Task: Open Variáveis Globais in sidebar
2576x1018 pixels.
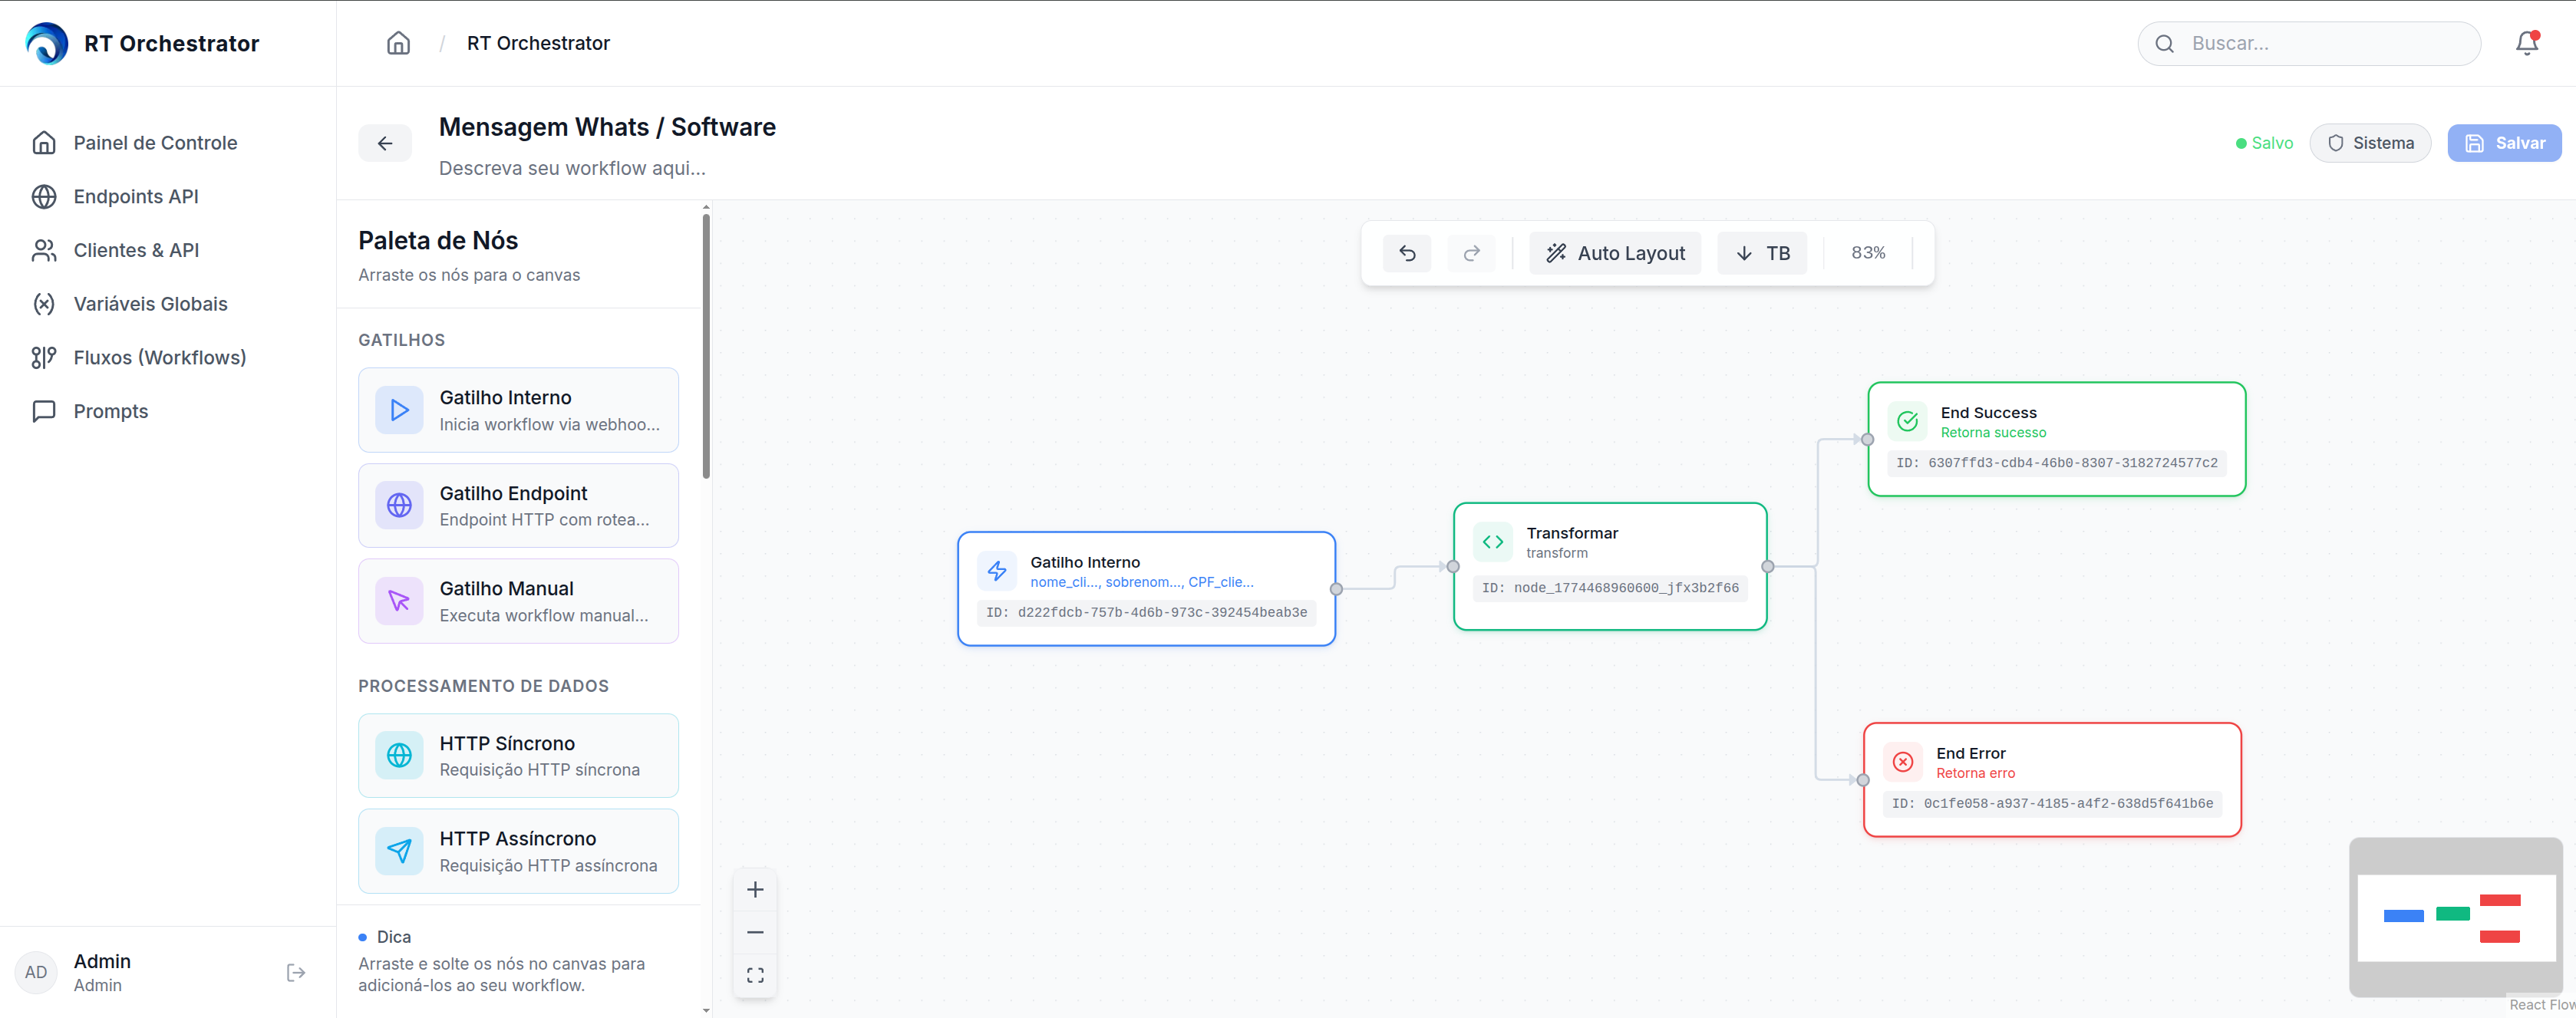Action: point(150,304)
